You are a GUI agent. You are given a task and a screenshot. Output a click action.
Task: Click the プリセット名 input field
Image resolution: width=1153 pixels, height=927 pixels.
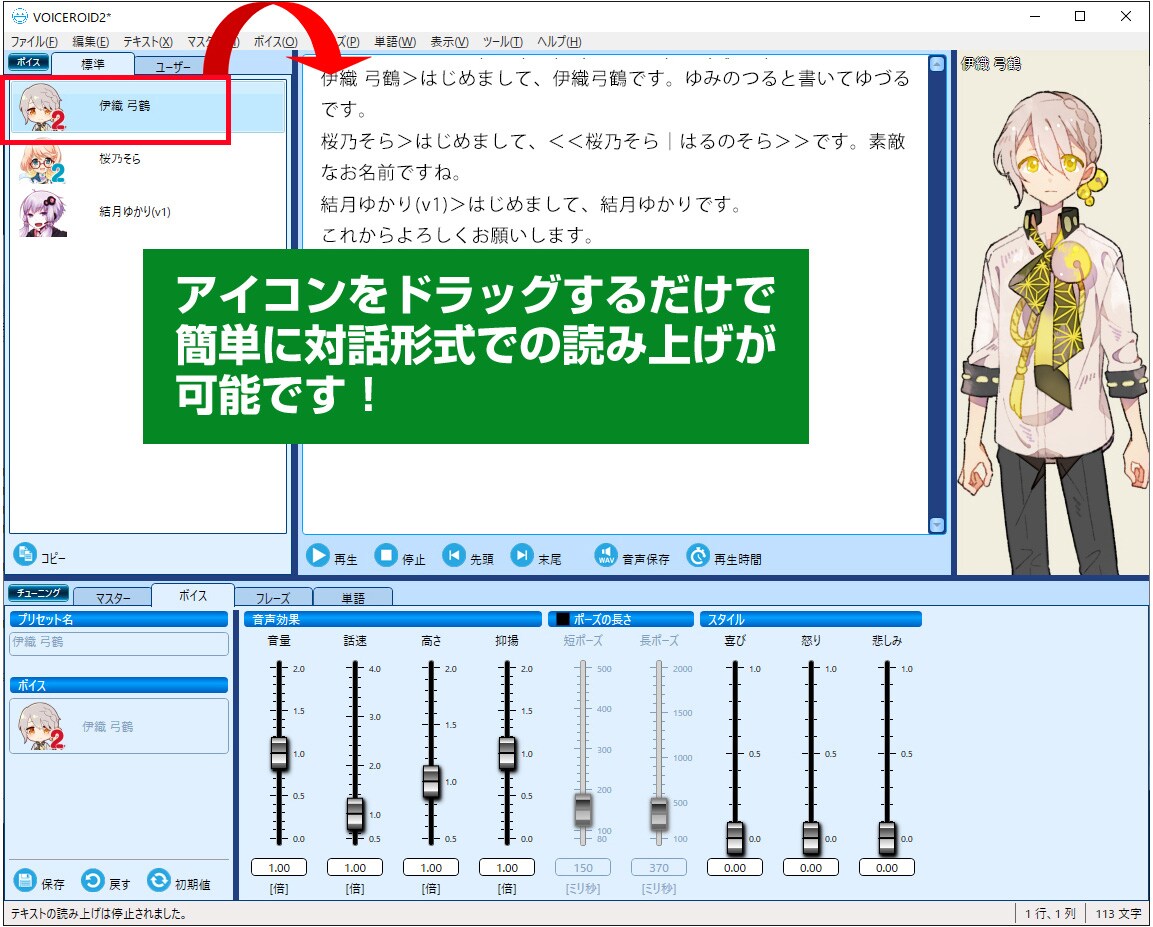point(119,643)
